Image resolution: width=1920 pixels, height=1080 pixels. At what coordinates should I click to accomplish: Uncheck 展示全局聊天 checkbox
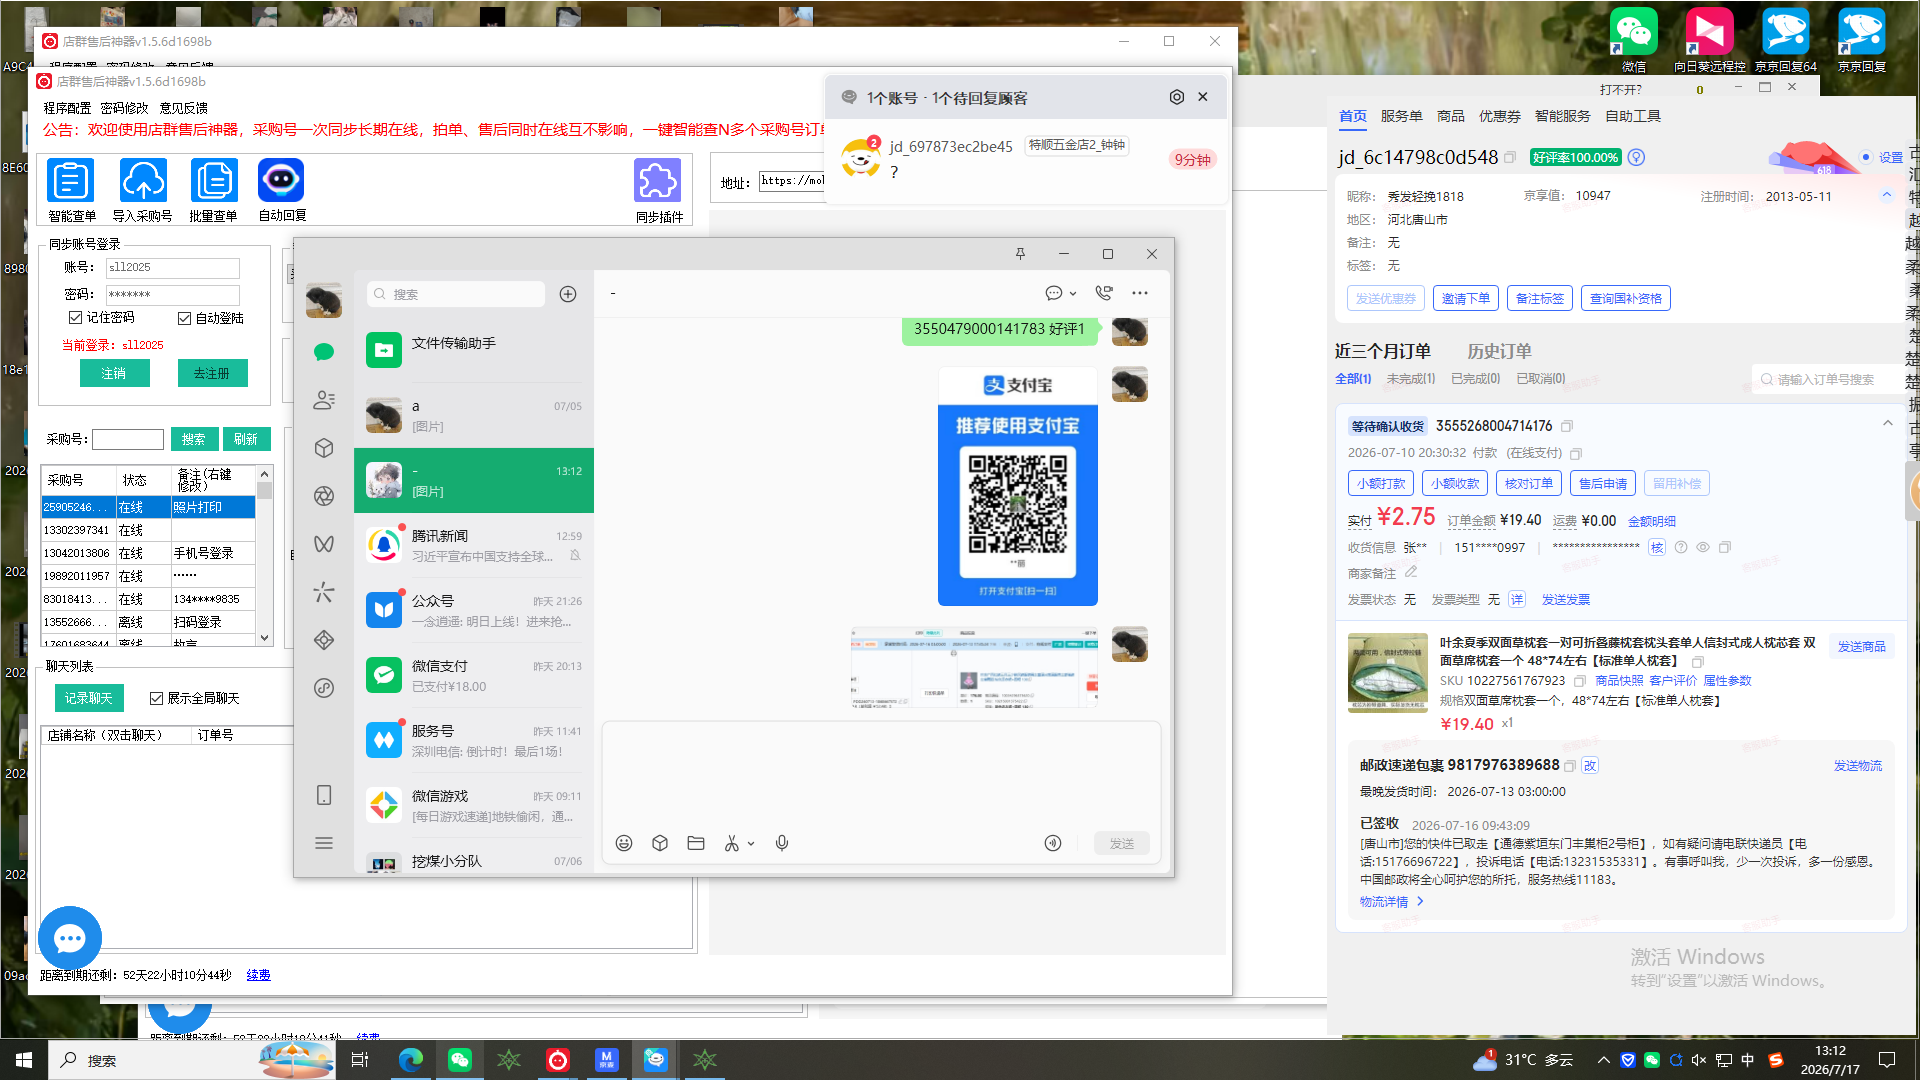pos(156,698)
